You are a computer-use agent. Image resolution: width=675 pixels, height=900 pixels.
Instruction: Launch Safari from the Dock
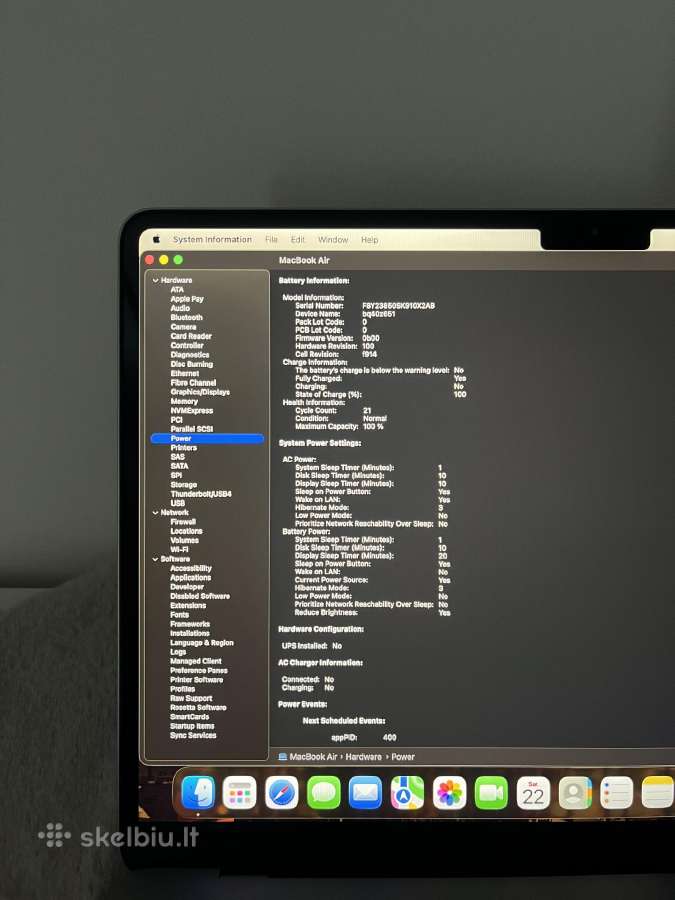281,793
